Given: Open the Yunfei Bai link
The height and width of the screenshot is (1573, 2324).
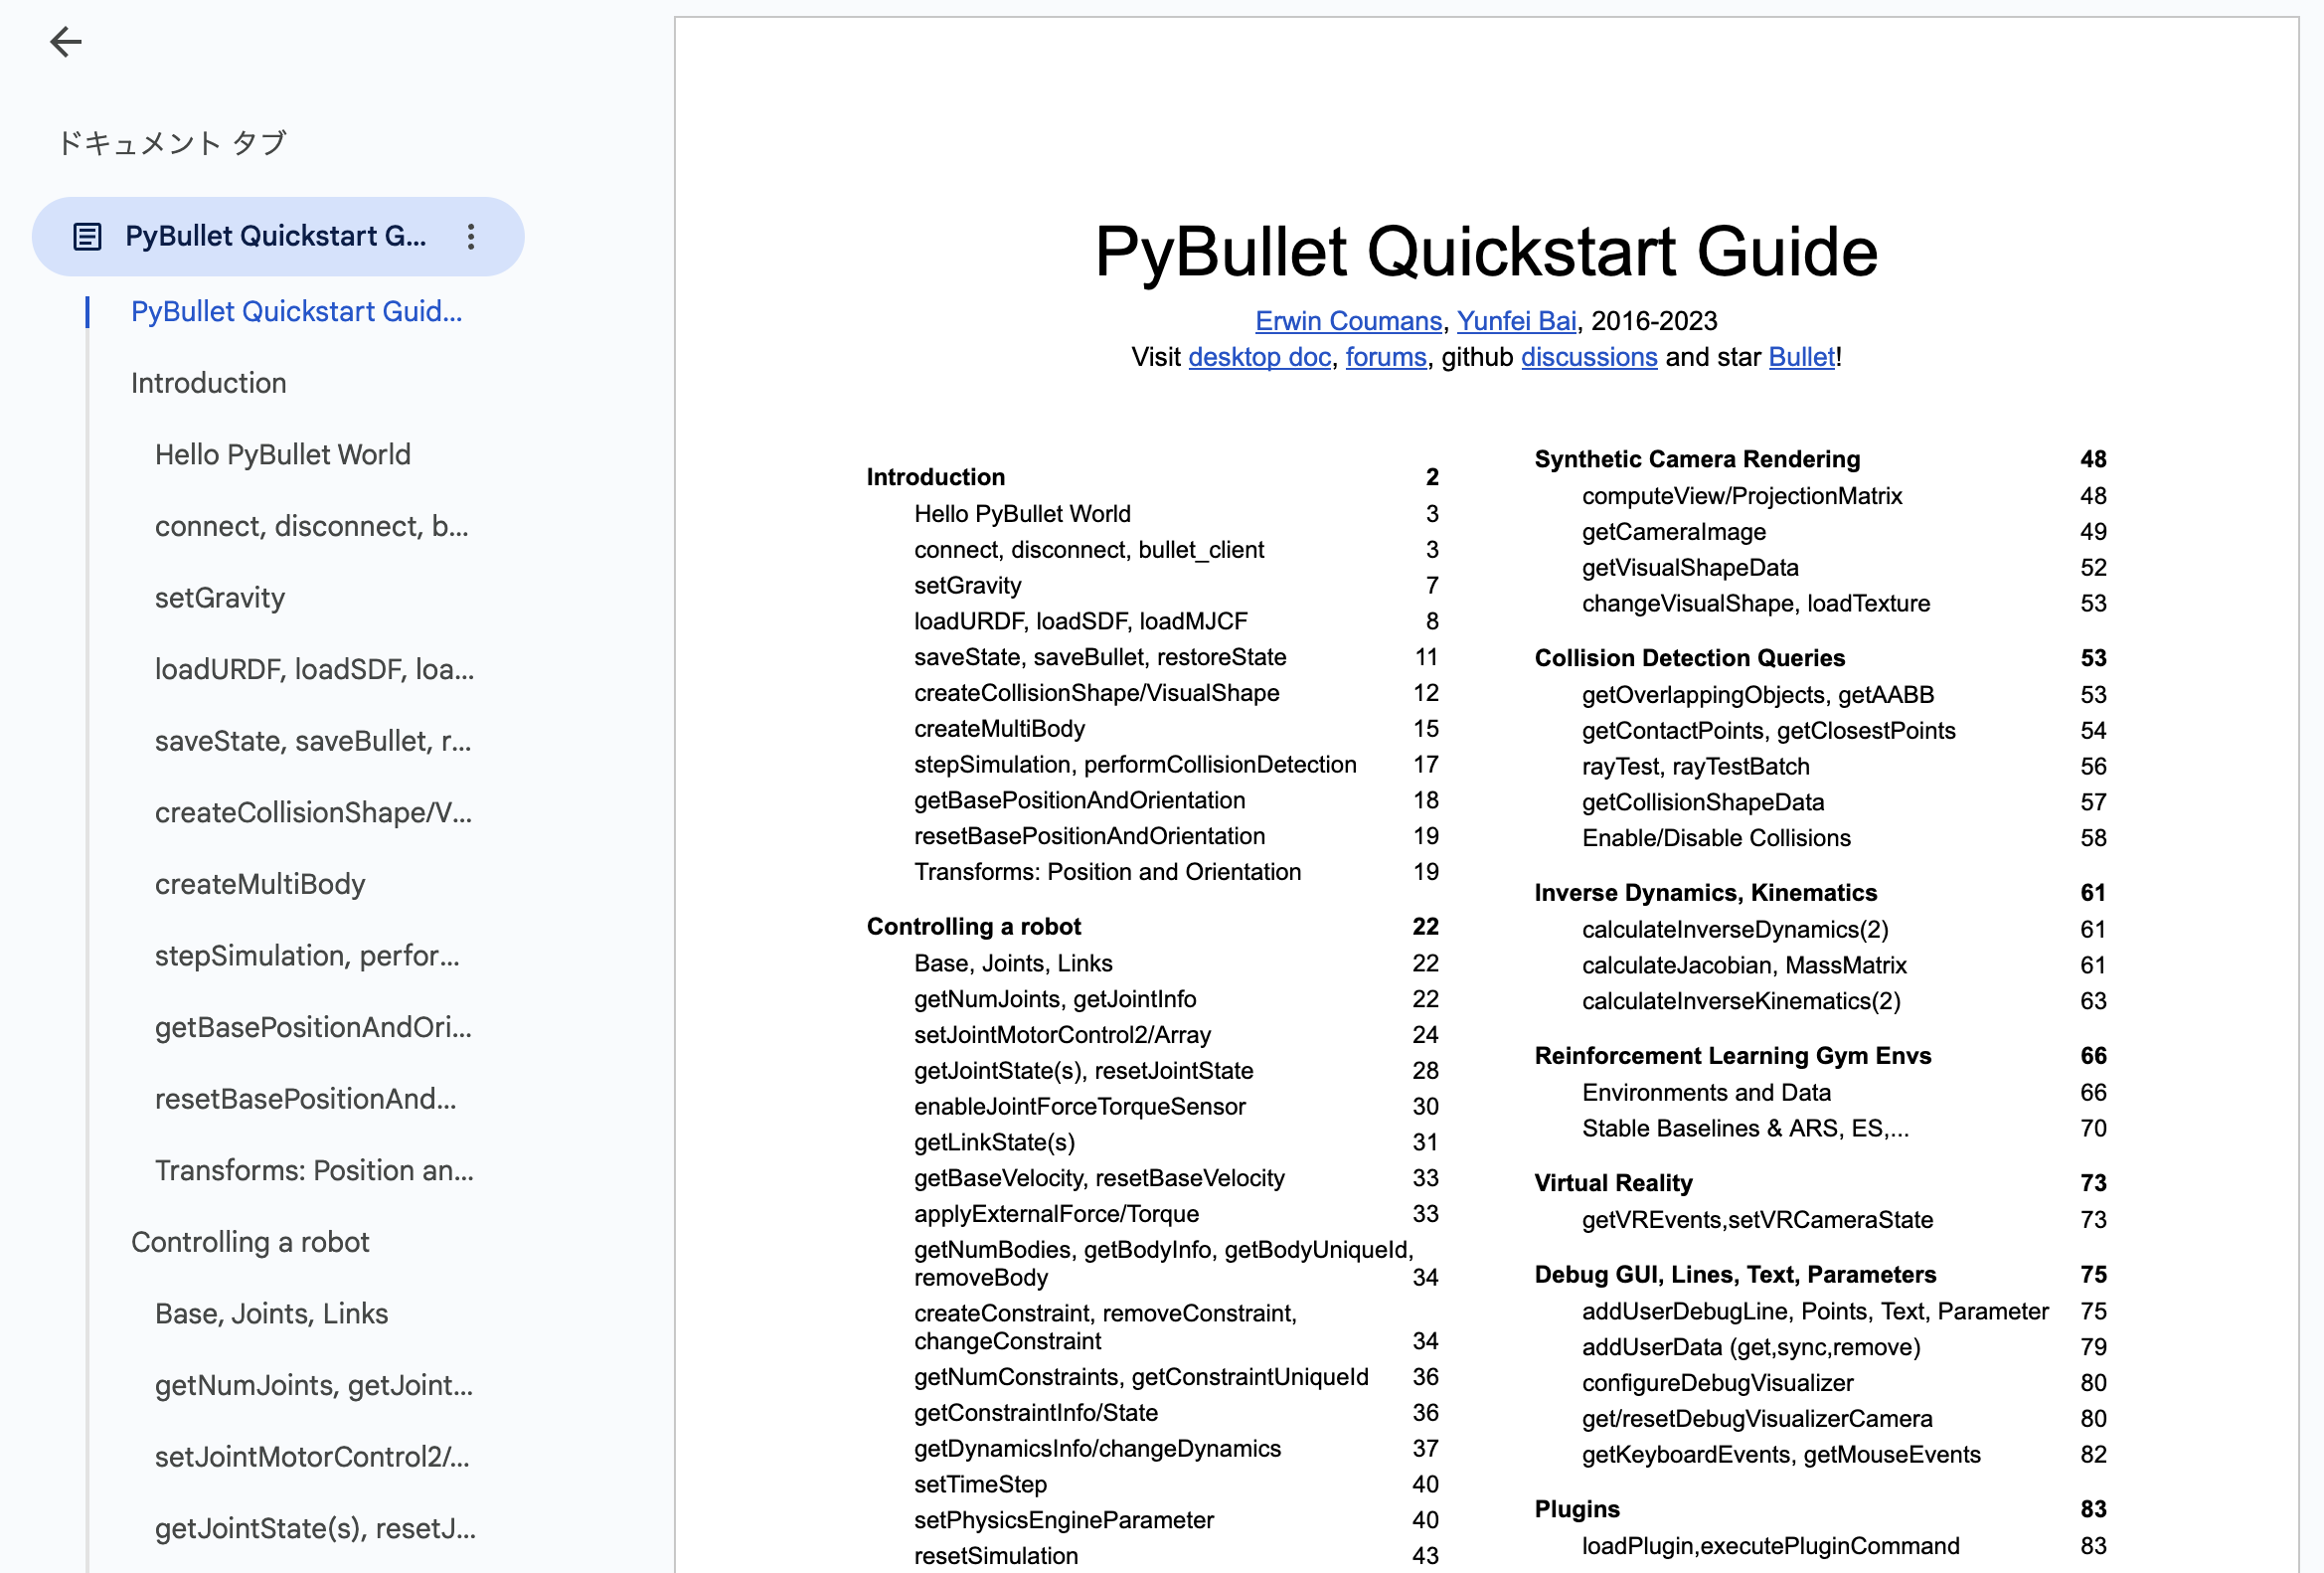Looking at the screenshot, I should tap(1515, 321).
